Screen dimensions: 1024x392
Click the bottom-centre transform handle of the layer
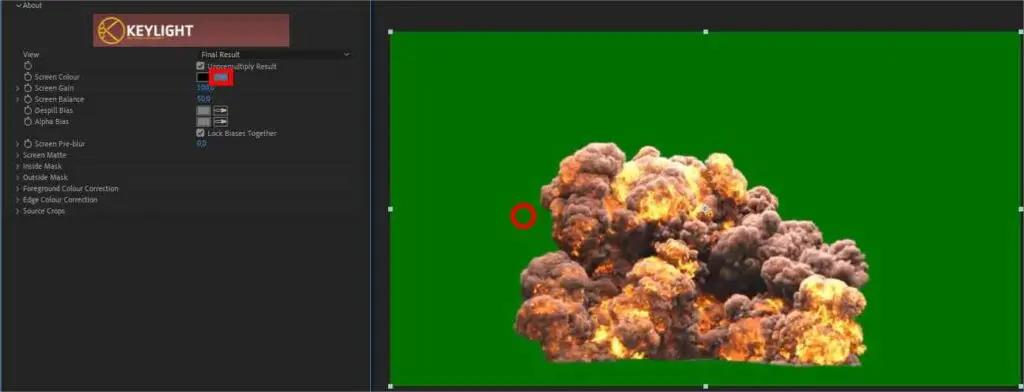coord(705,386)
